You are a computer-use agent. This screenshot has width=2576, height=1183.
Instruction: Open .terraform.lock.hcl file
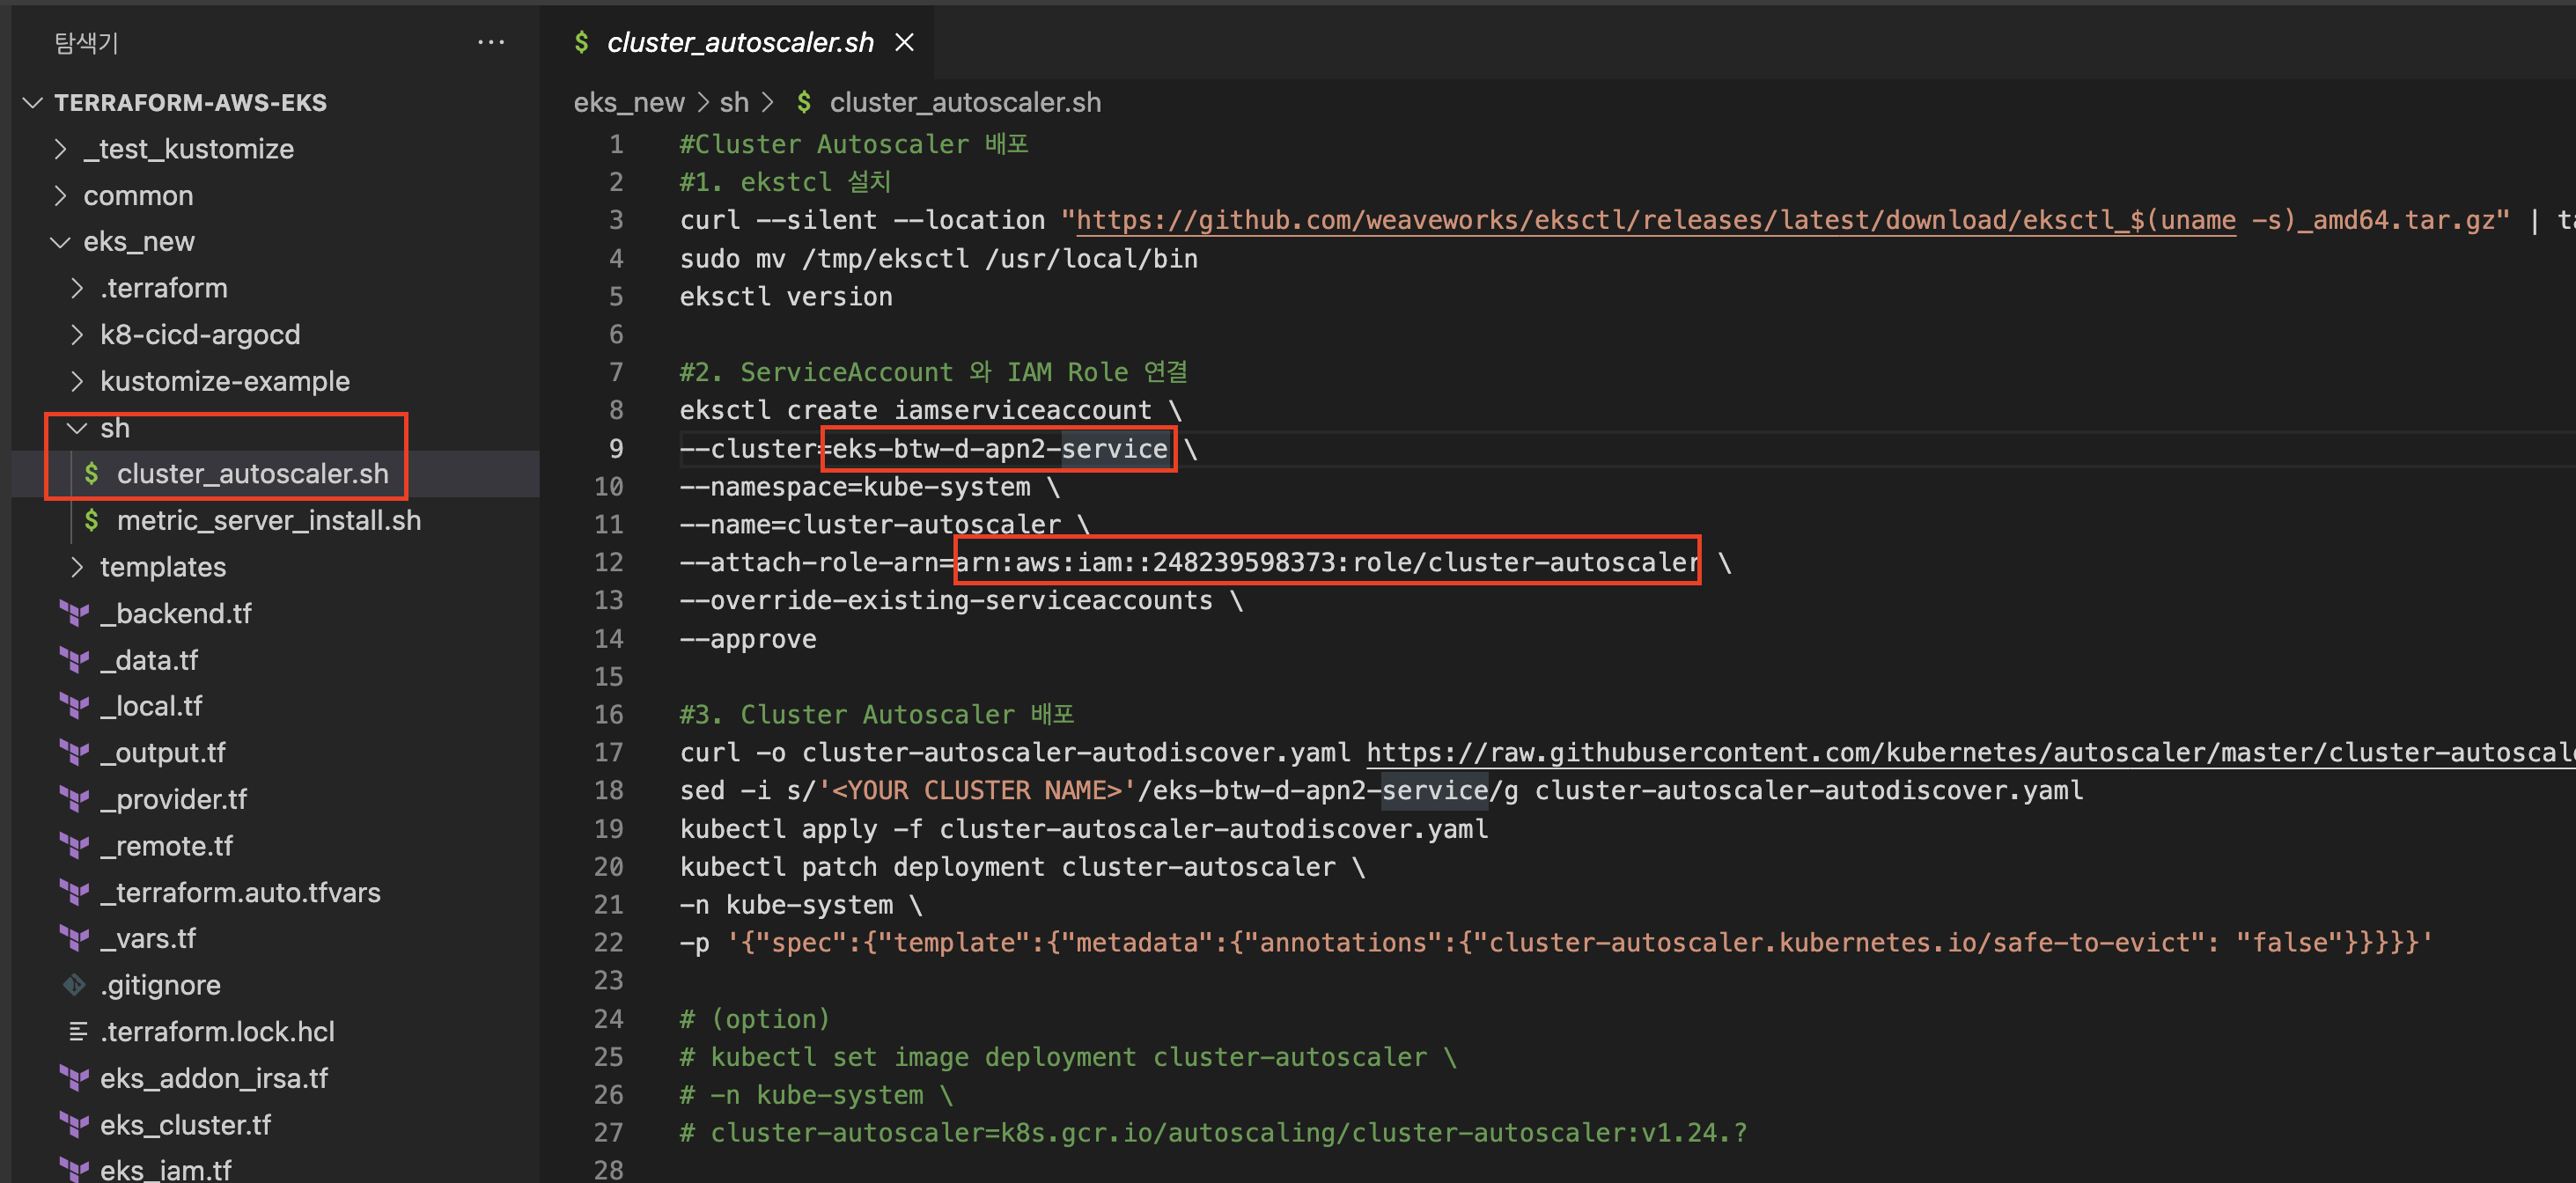point(217,1031)
